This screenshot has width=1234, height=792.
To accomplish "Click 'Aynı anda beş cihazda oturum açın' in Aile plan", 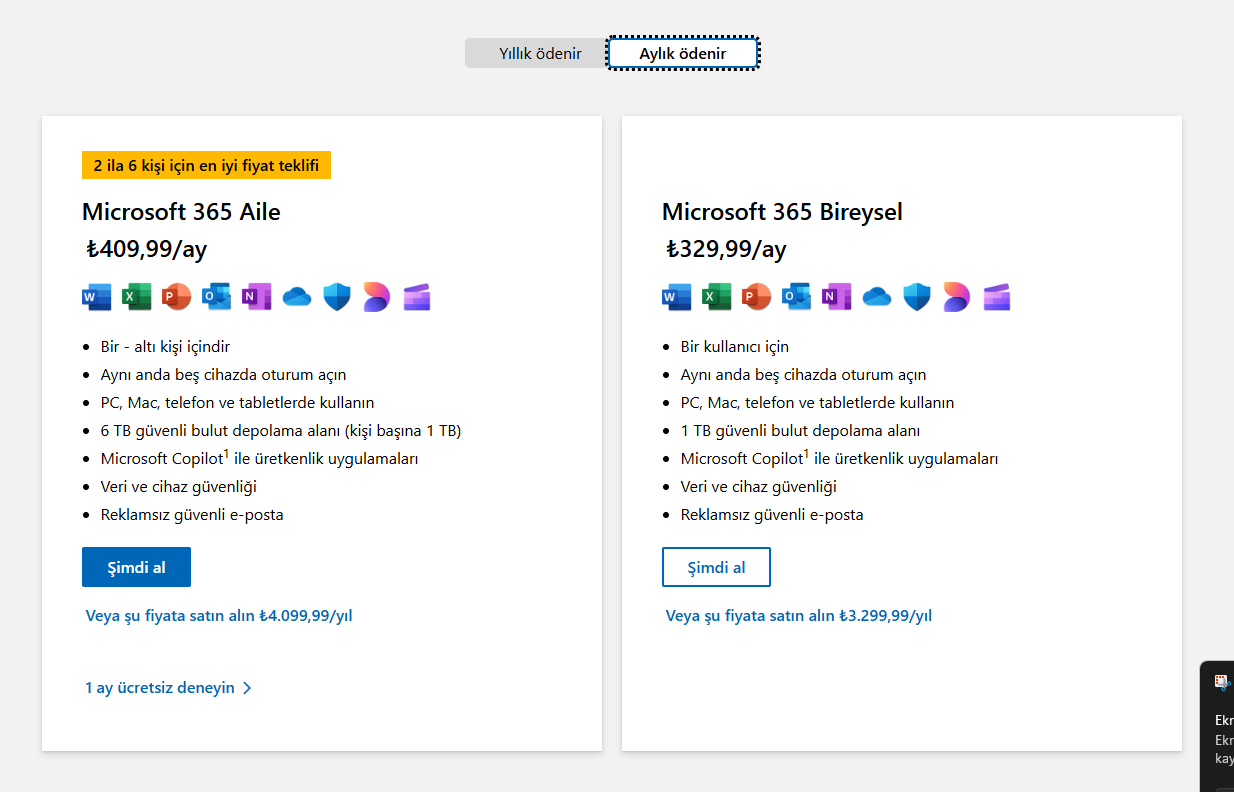I will [224, 375].
